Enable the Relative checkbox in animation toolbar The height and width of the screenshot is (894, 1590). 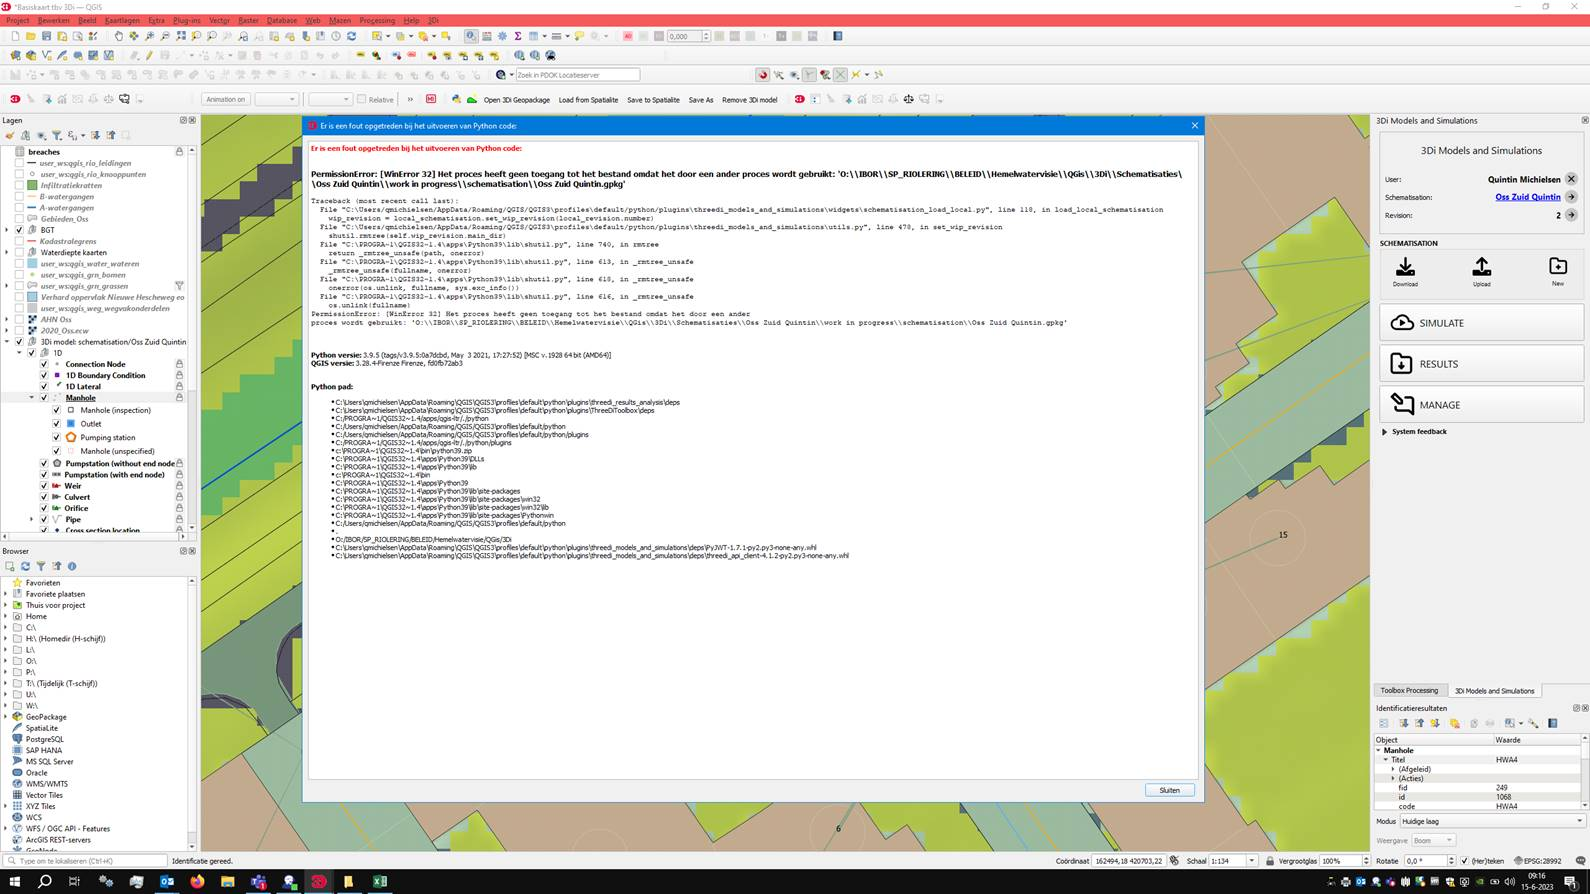362,99
